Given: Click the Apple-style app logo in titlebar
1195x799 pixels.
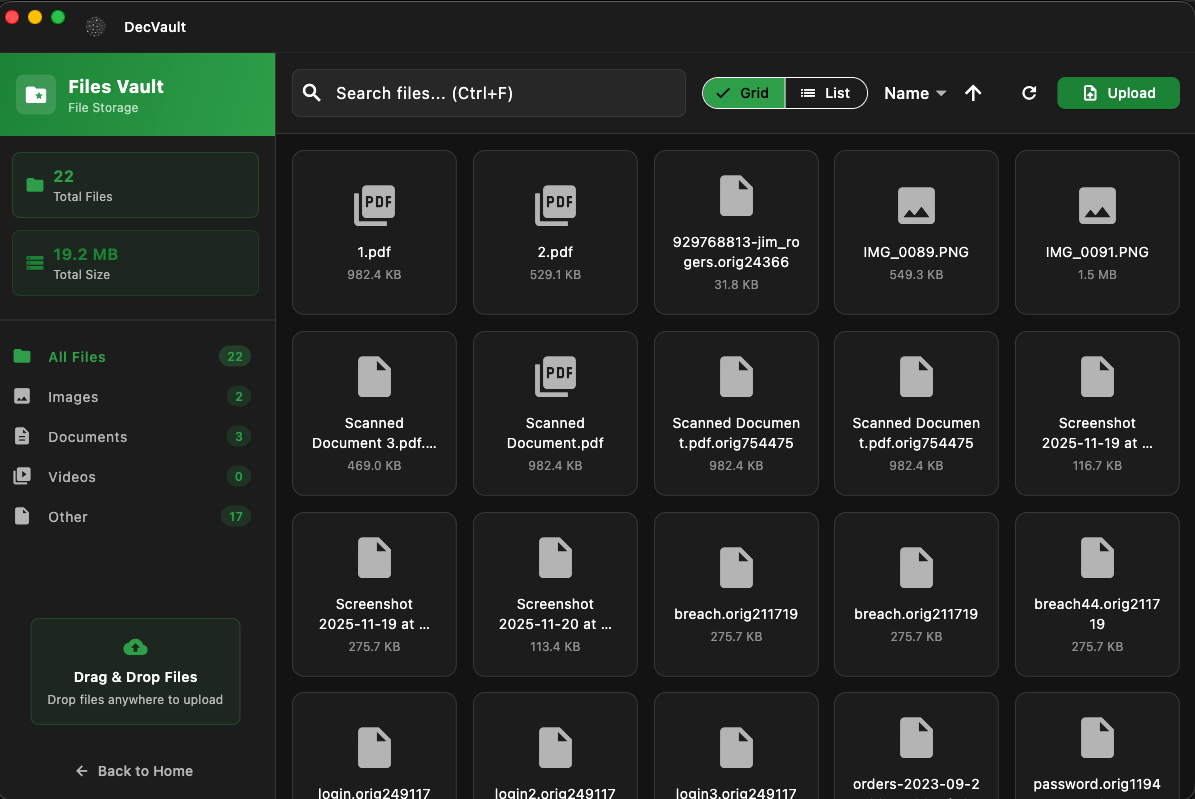Looking at the screenshot, I should tap(95, 27).
